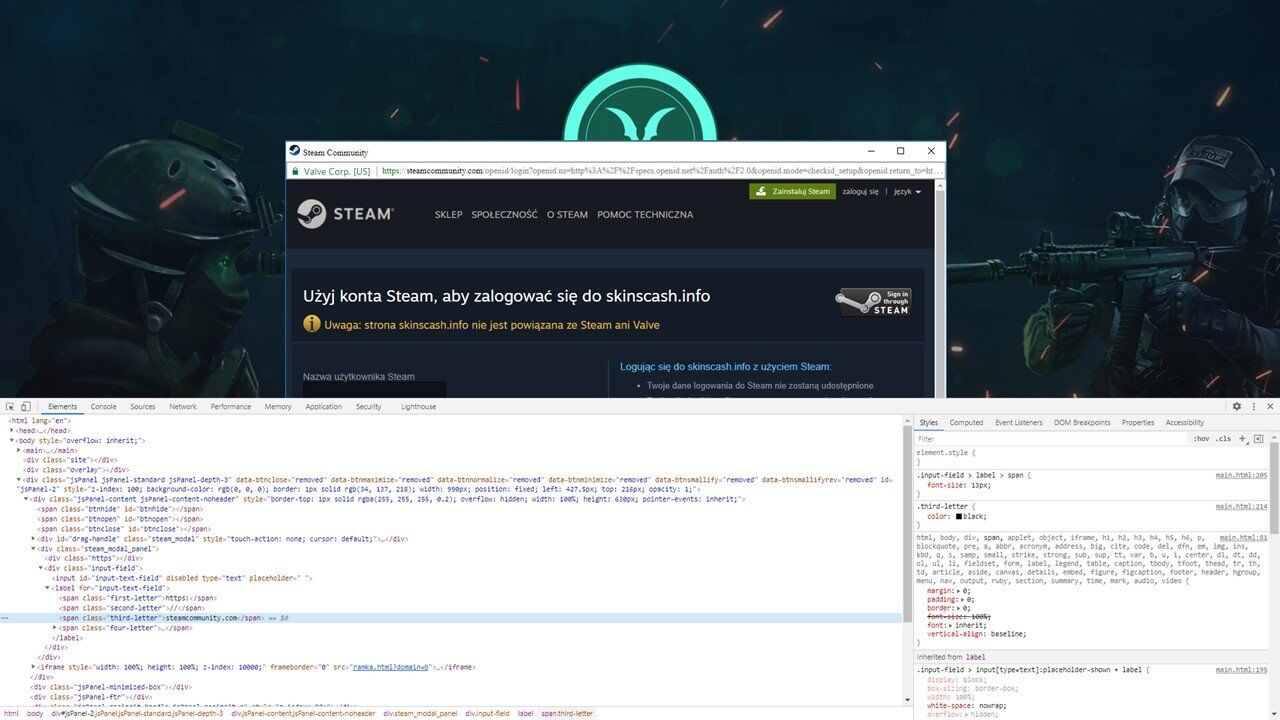Toggle the :hov element state panel
The image size is (1280, 720).
(x=1201, y=439)
